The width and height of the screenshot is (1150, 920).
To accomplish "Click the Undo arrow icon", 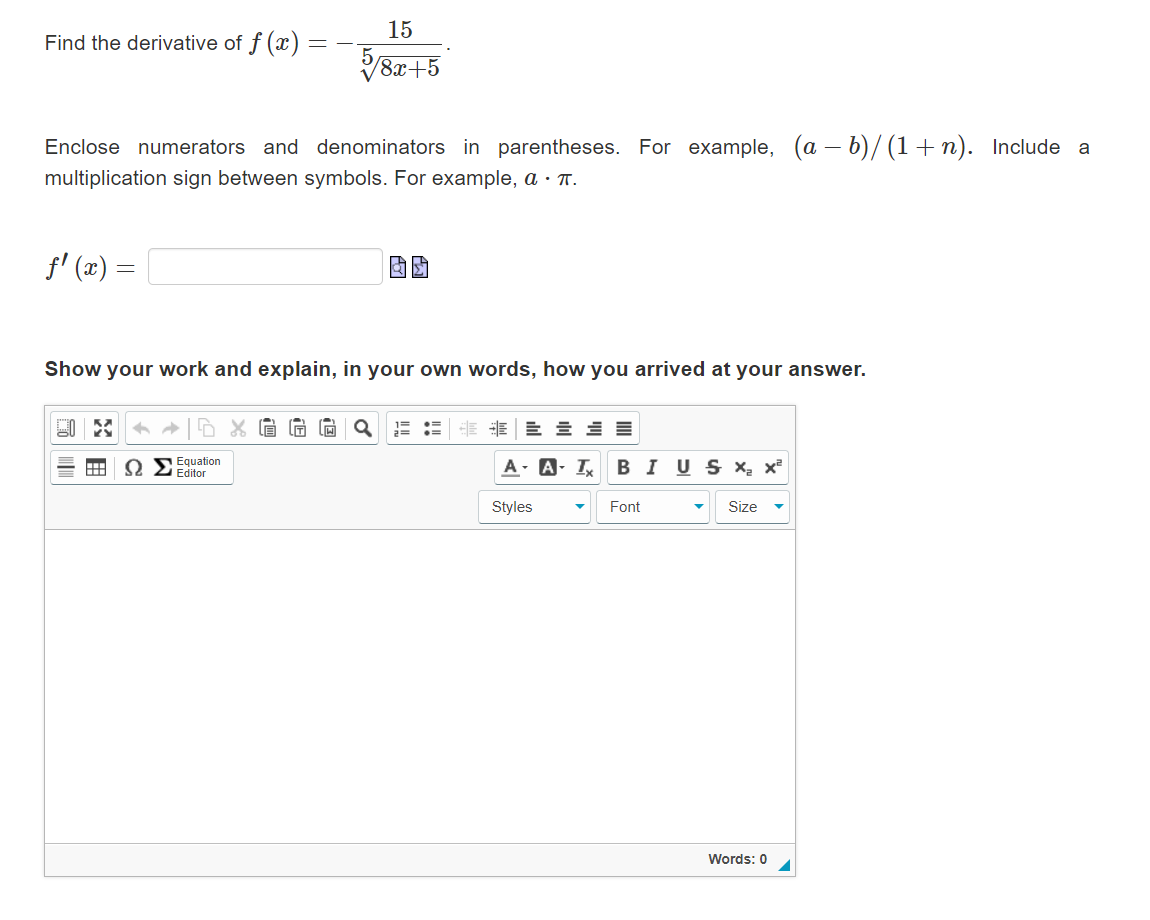I will [139, 428].
